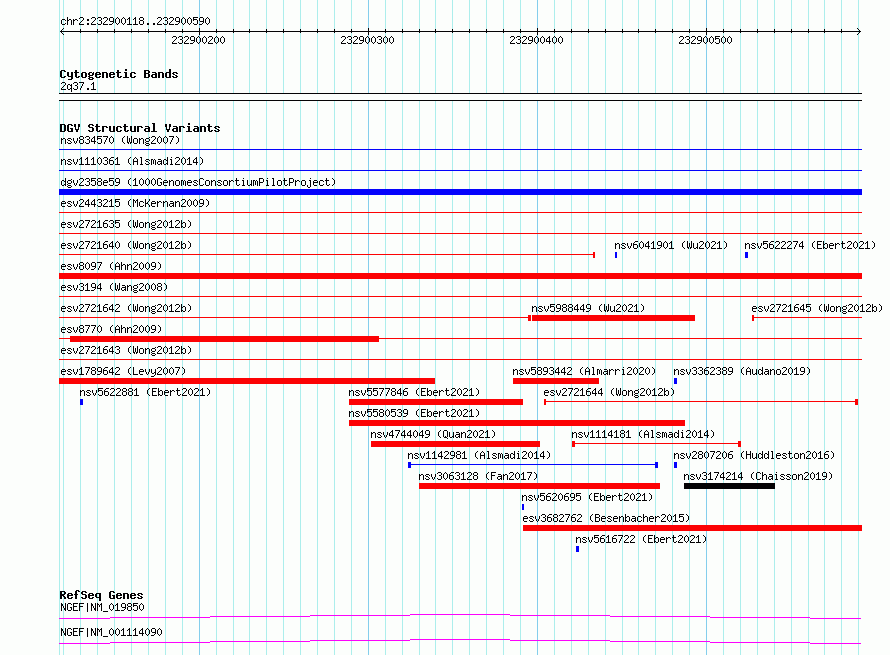Click the RefSeq Genes track title
The width and height of the screenshot is (890, 655).
click(101, 595)
